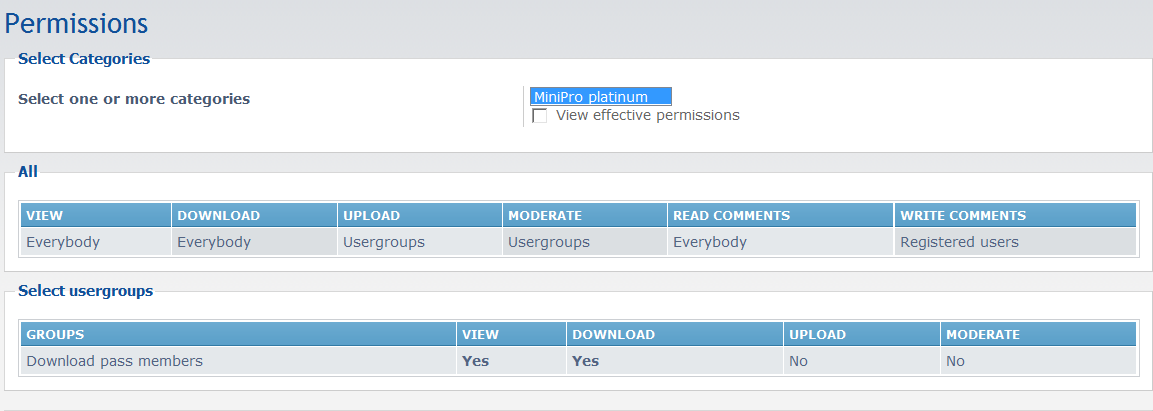Click Everybody under the VIEW column
The image size is (1153, 411).
point(63,242)
